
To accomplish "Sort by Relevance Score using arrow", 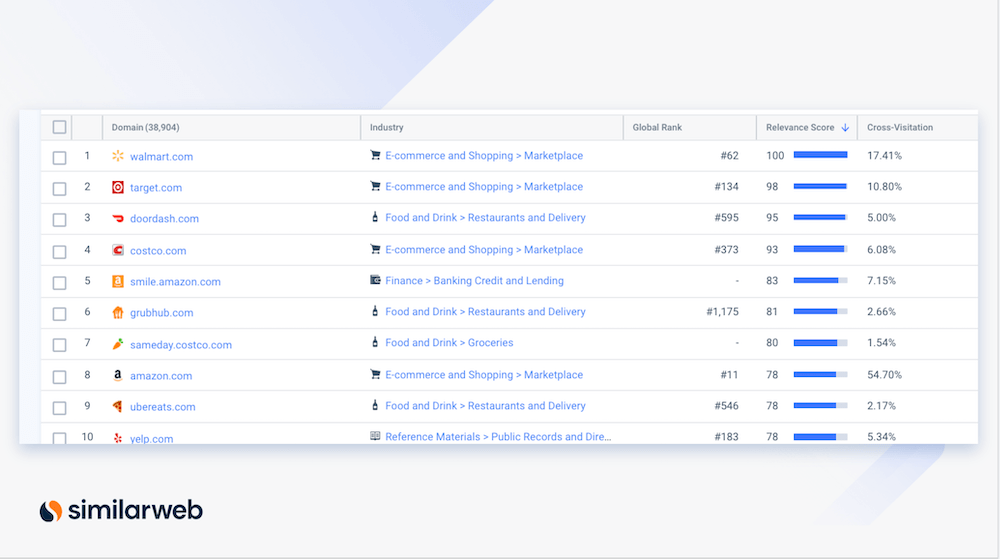I will pos(845,128).
